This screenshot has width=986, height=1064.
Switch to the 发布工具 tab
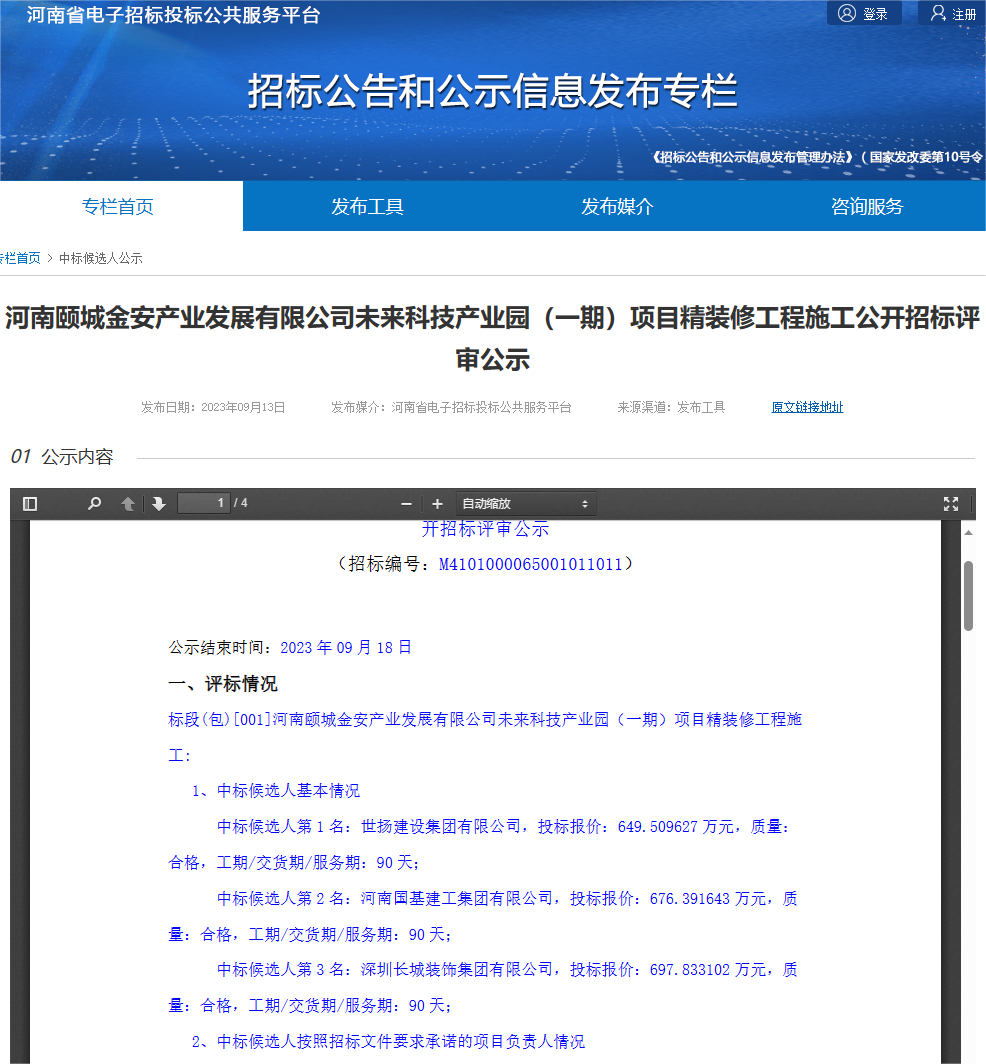click(x=367, y=206)
